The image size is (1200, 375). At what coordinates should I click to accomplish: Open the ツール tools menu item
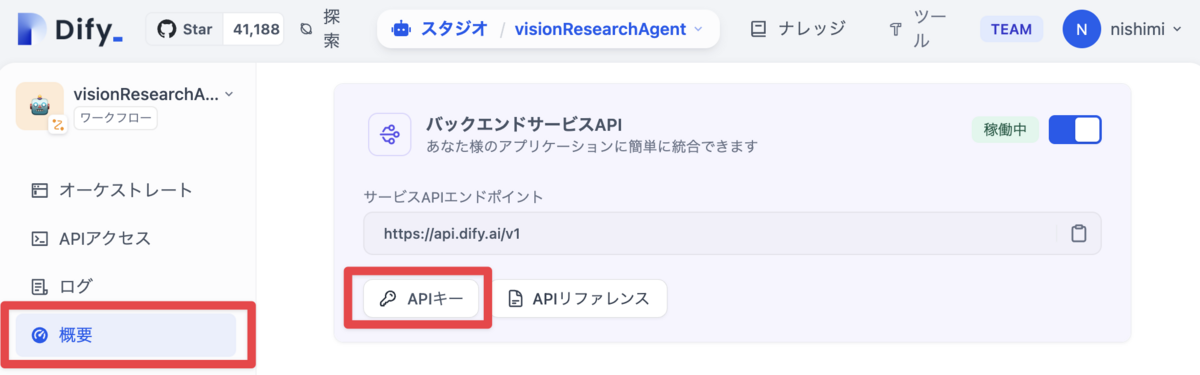pos(929,29)
